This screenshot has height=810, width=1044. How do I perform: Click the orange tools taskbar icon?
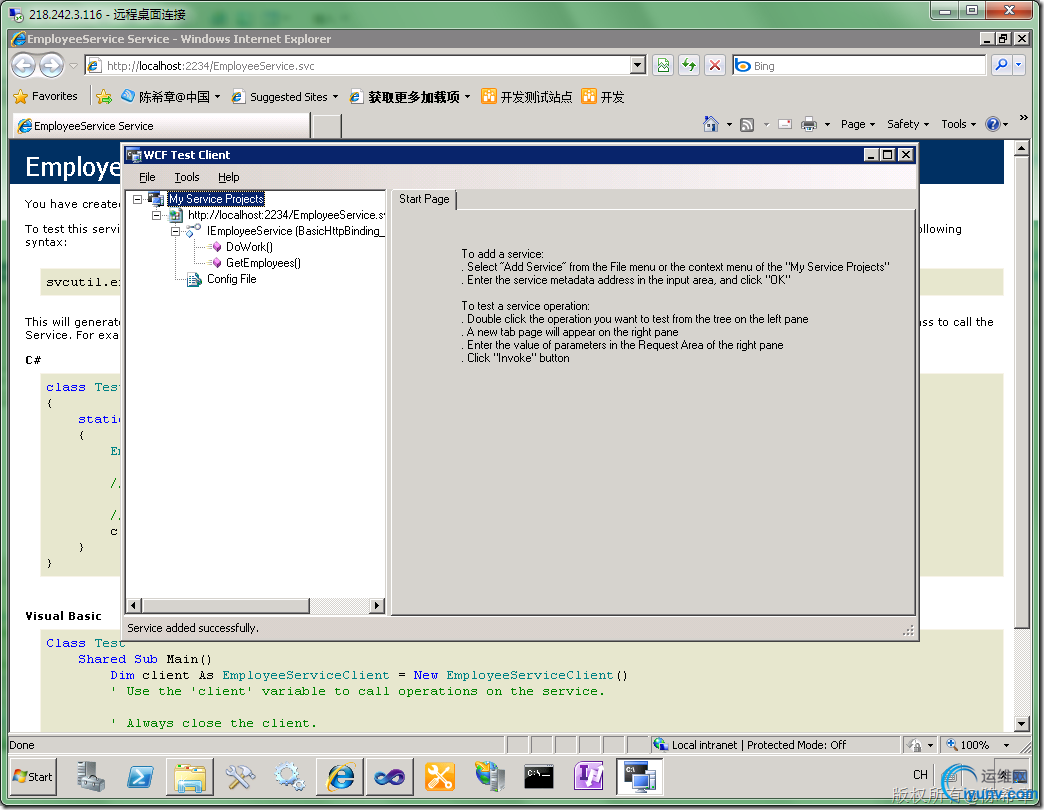tap(440, 777)
